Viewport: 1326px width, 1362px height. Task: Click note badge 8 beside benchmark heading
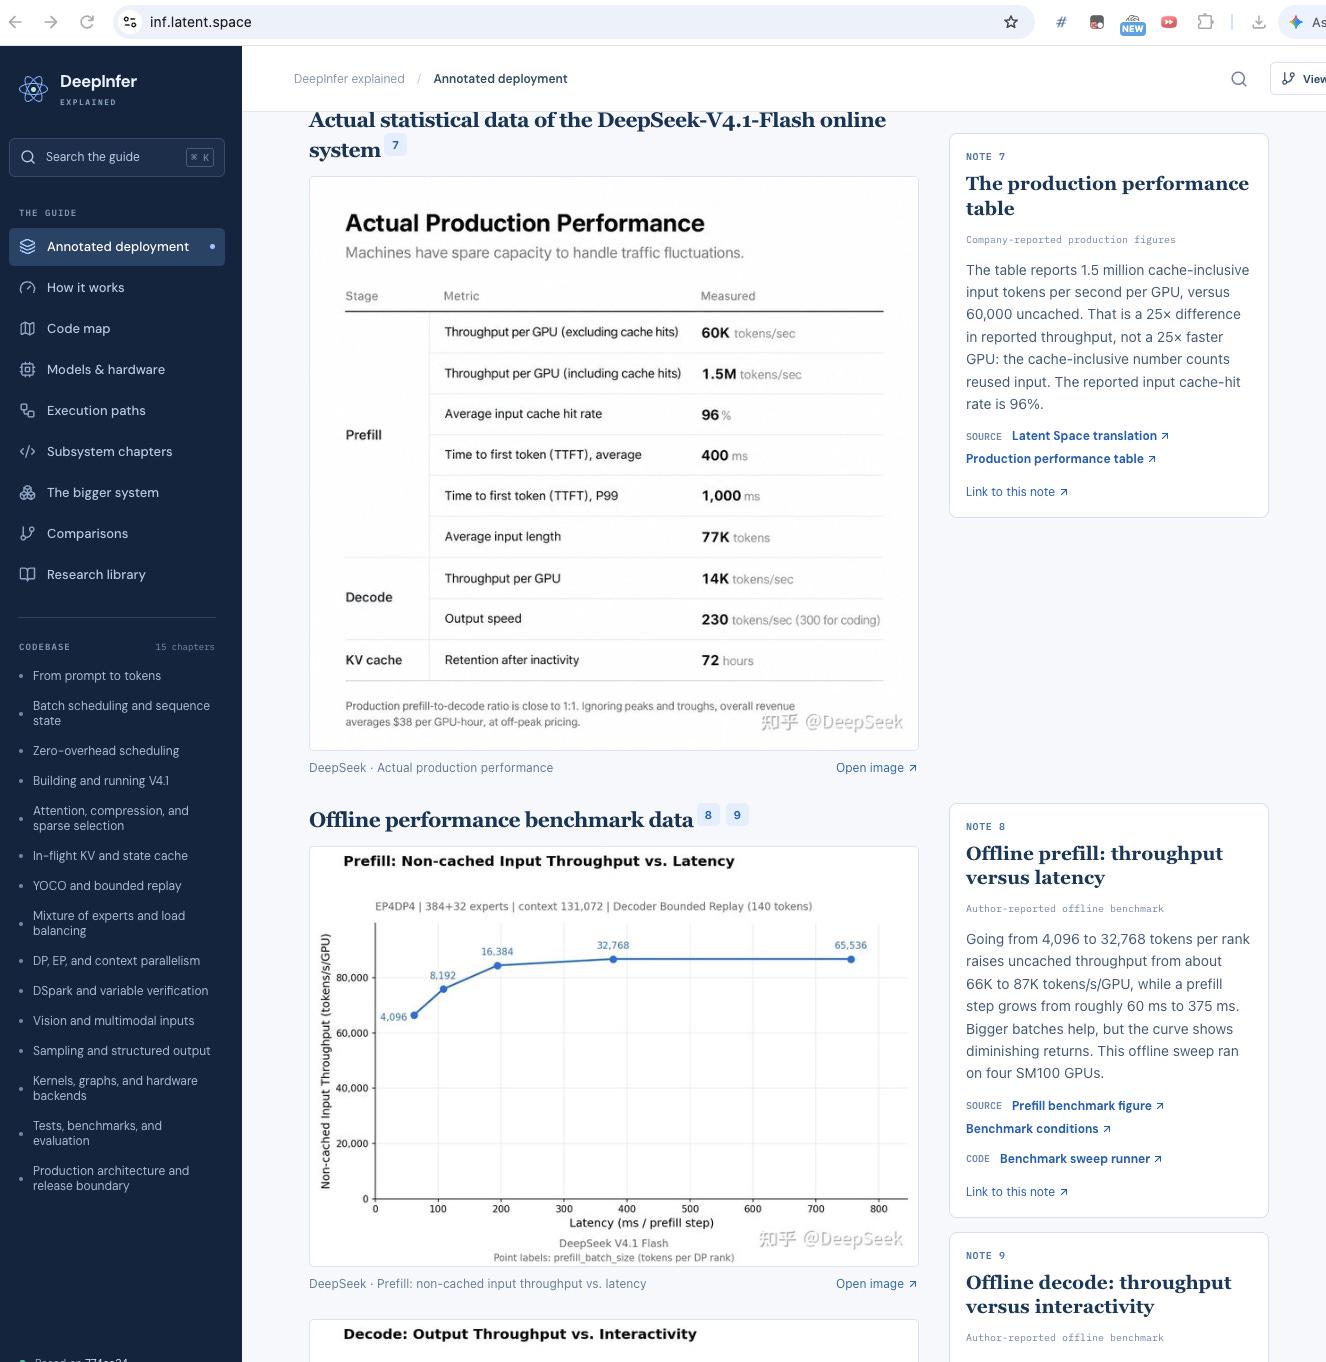(x=708, y=815)
